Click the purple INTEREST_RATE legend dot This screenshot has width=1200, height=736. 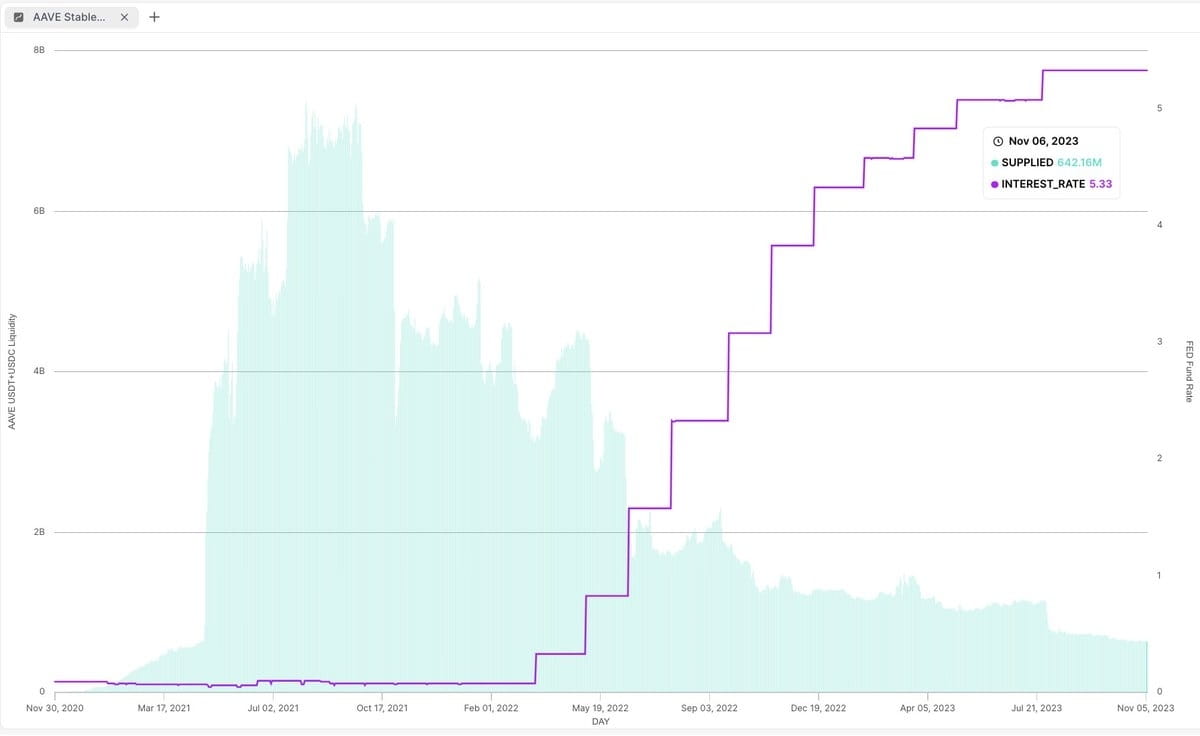click(x=994, y=184)
